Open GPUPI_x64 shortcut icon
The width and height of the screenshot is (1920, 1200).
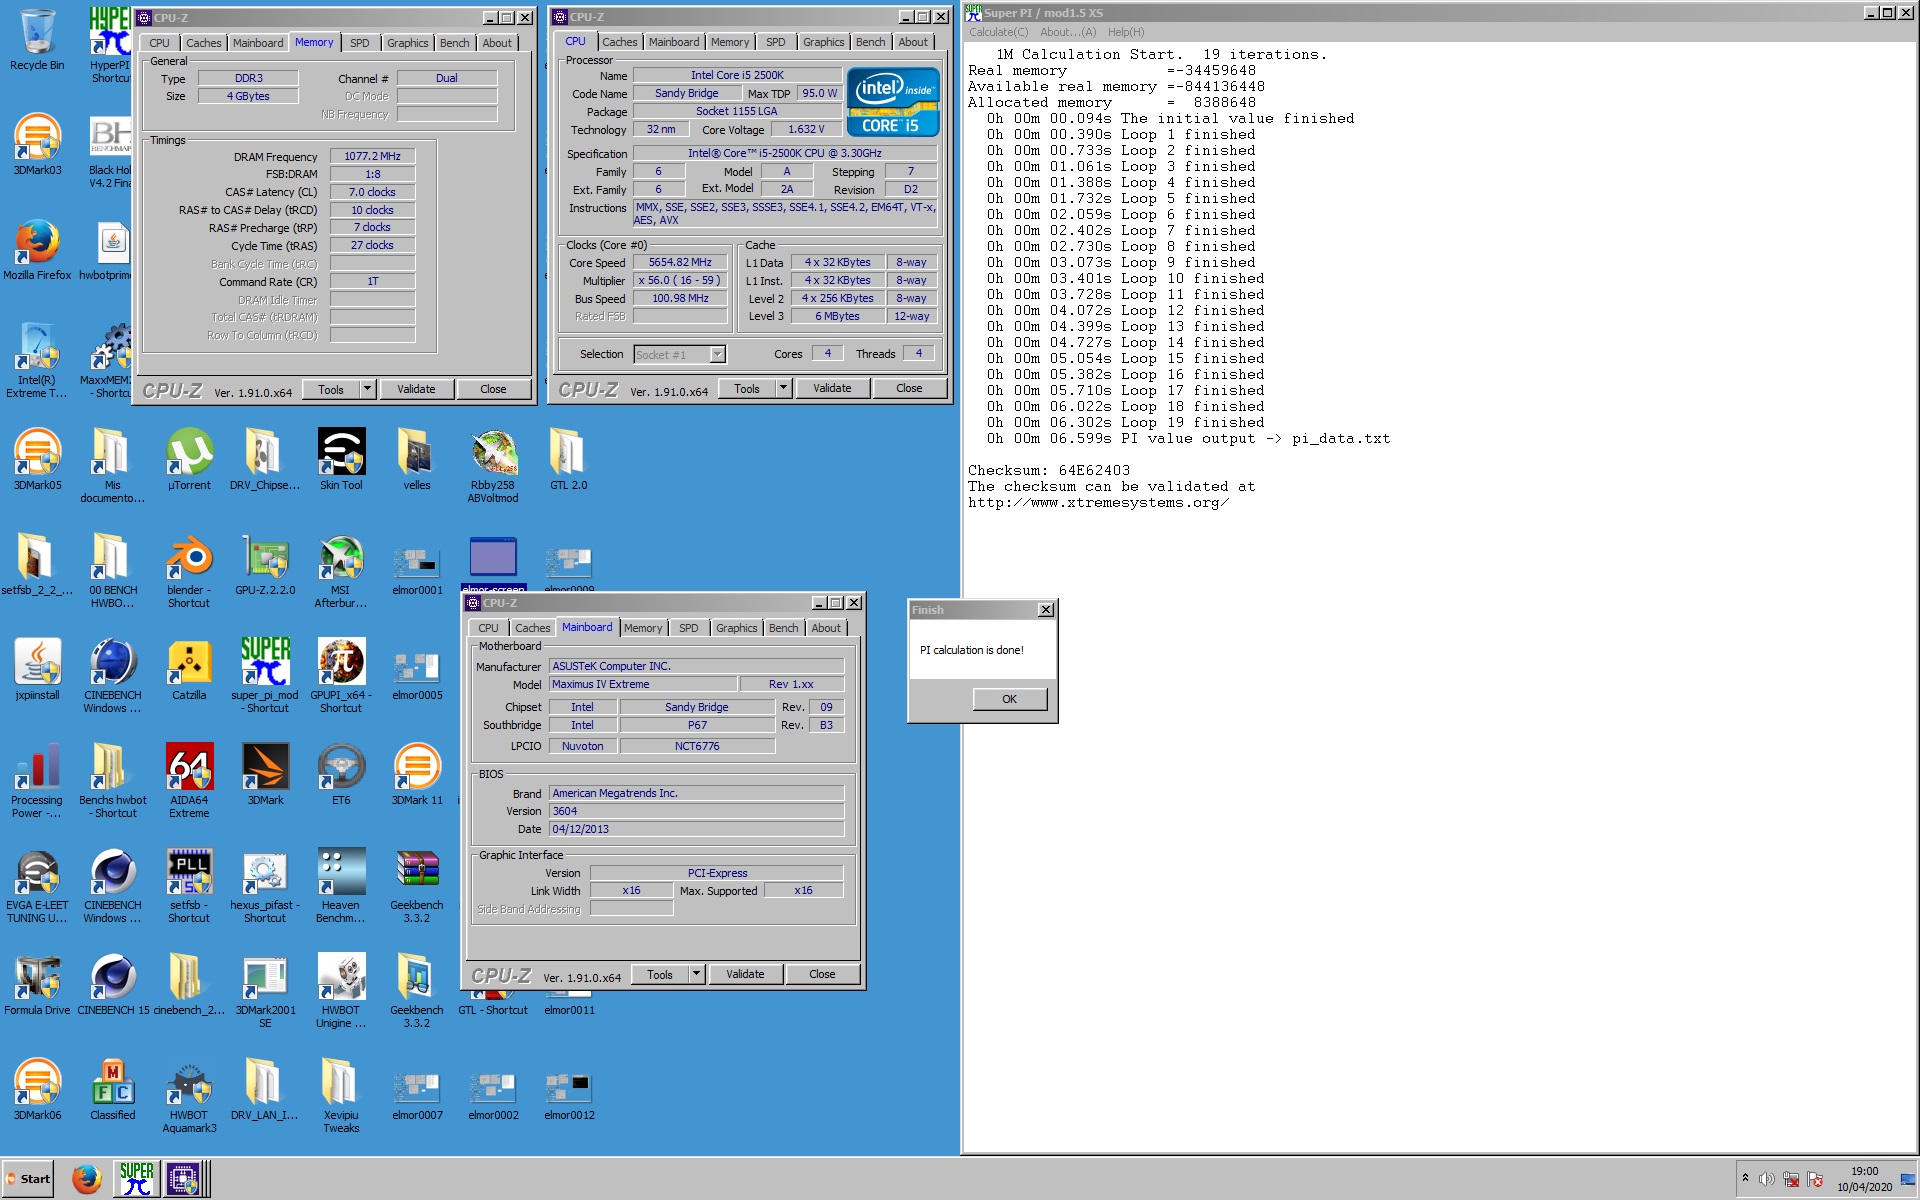(341, 676)
